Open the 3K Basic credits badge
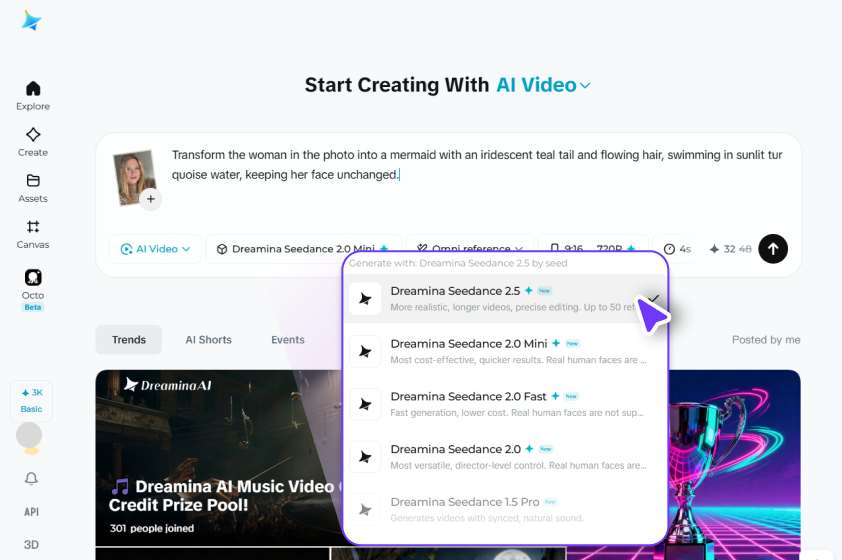 pos(31,401)
